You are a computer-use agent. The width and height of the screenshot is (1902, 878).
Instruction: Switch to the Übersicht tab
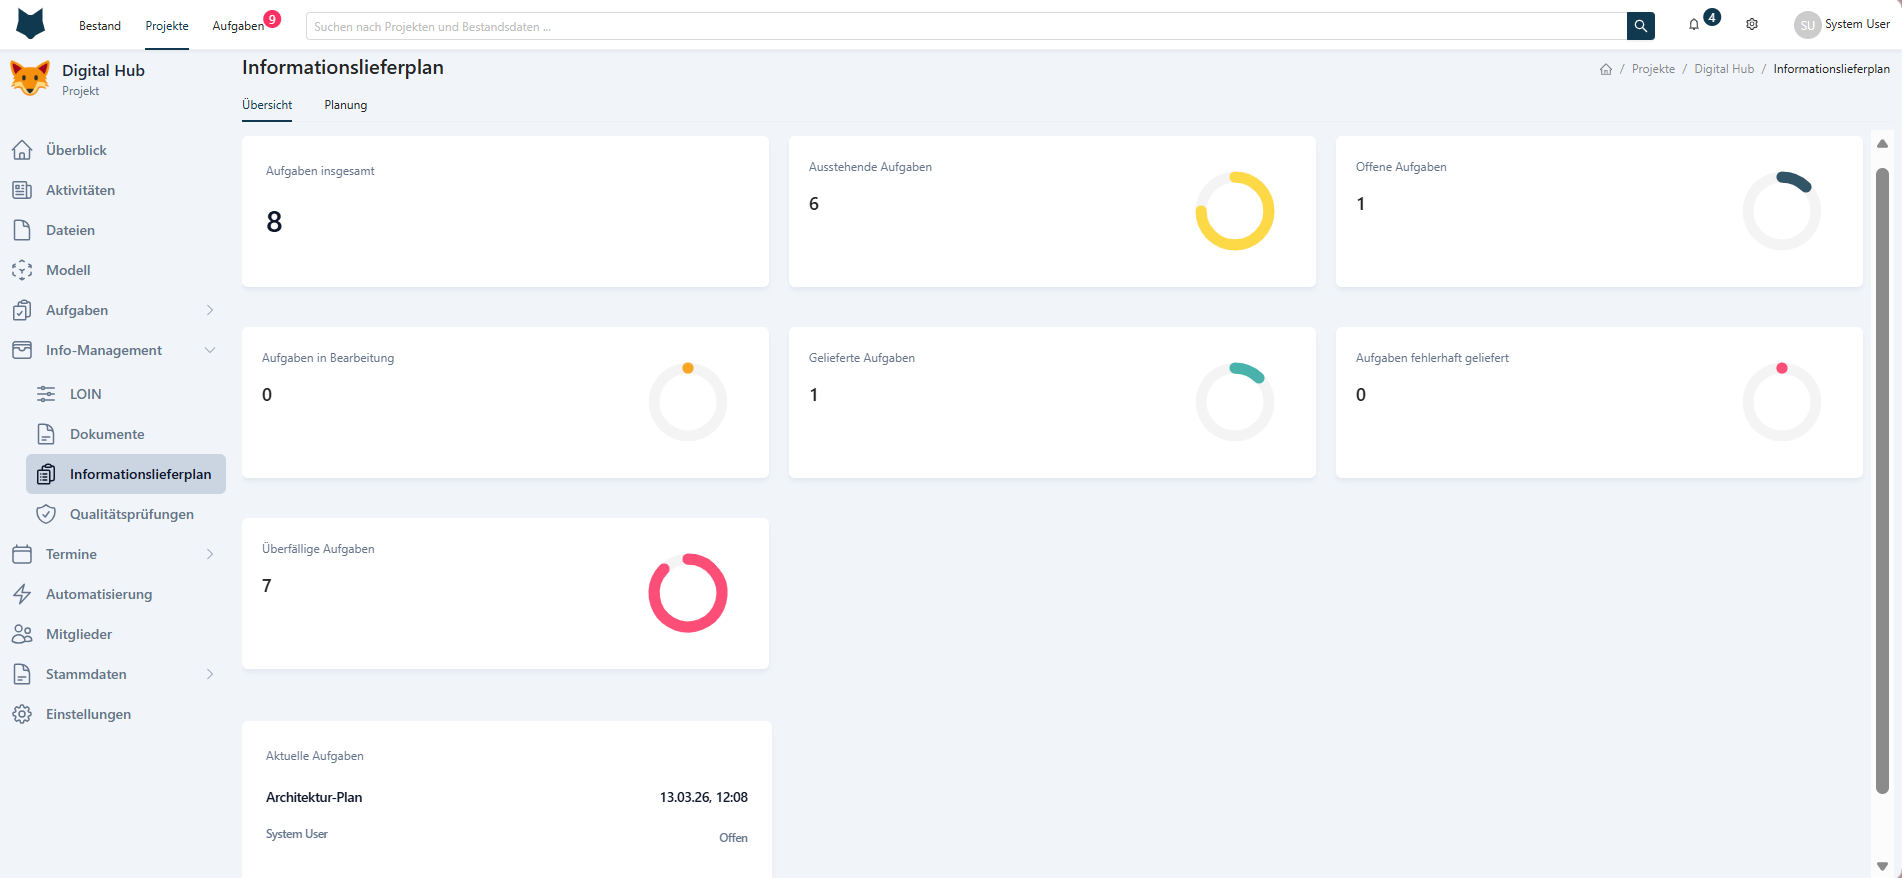pos(267,105)
